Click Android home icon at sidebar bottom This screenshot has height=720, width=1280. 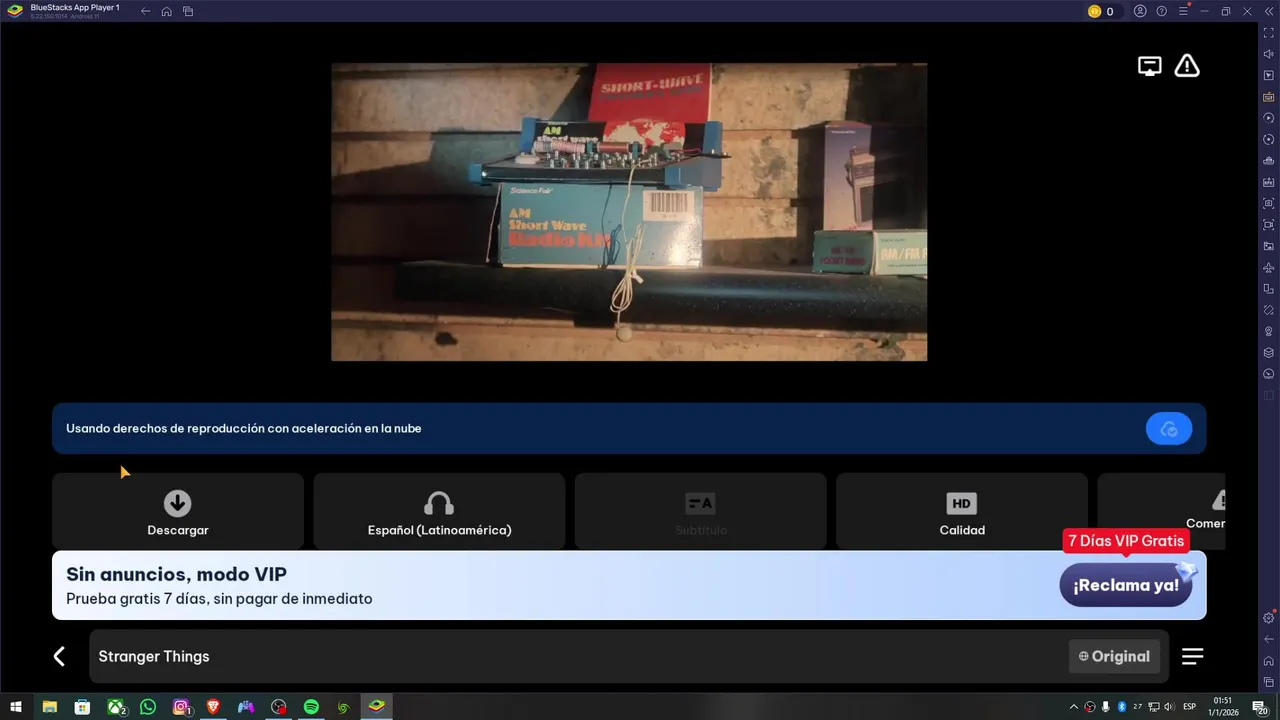[x=1269, y=661]
